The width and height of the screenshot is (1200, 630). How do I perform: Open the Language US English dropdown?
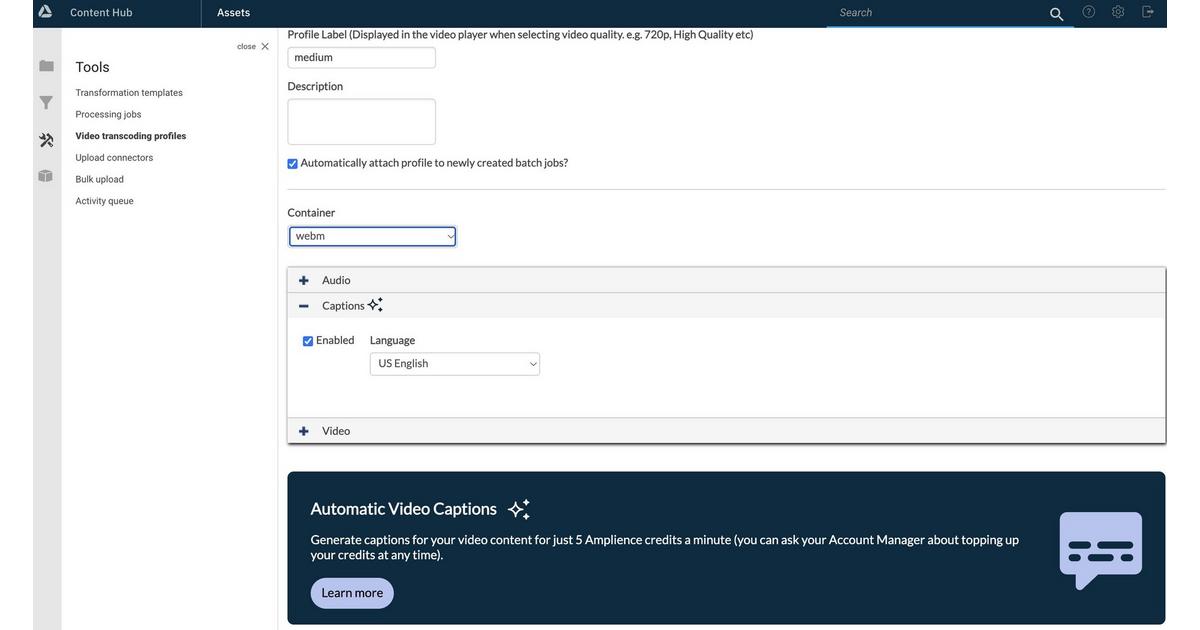tap(455, 364)
